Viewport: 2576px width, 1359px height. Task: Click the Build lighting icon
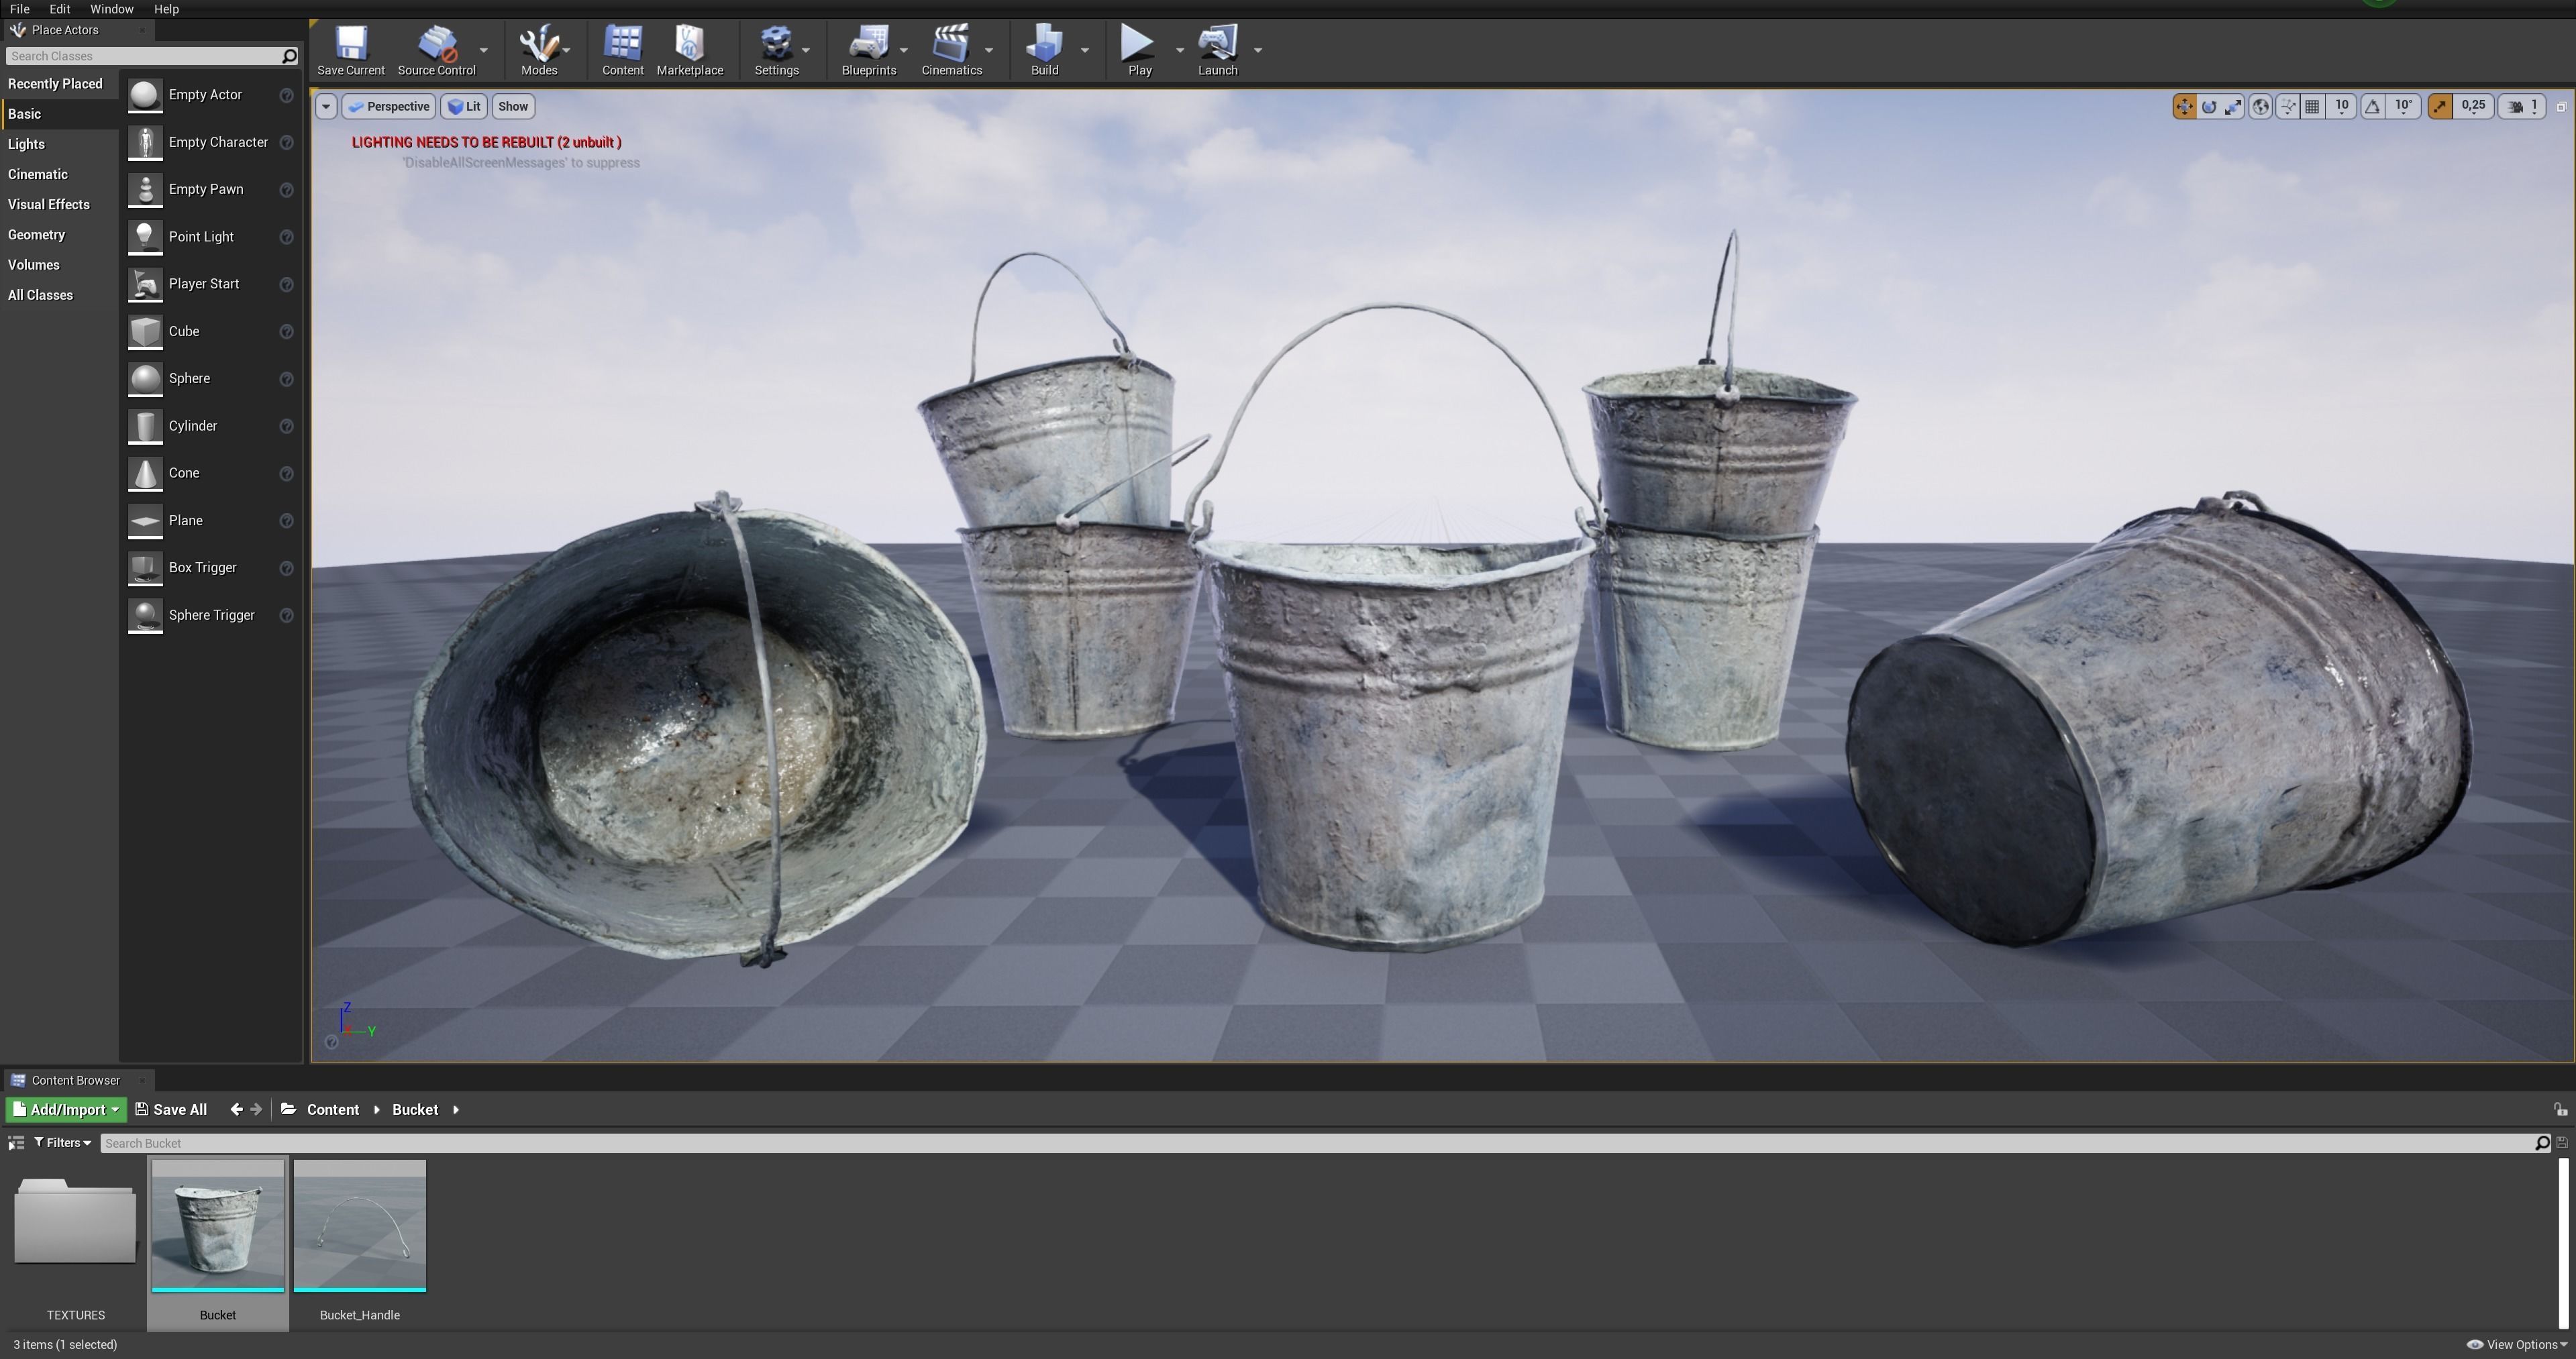click(x=1044, y=44)
